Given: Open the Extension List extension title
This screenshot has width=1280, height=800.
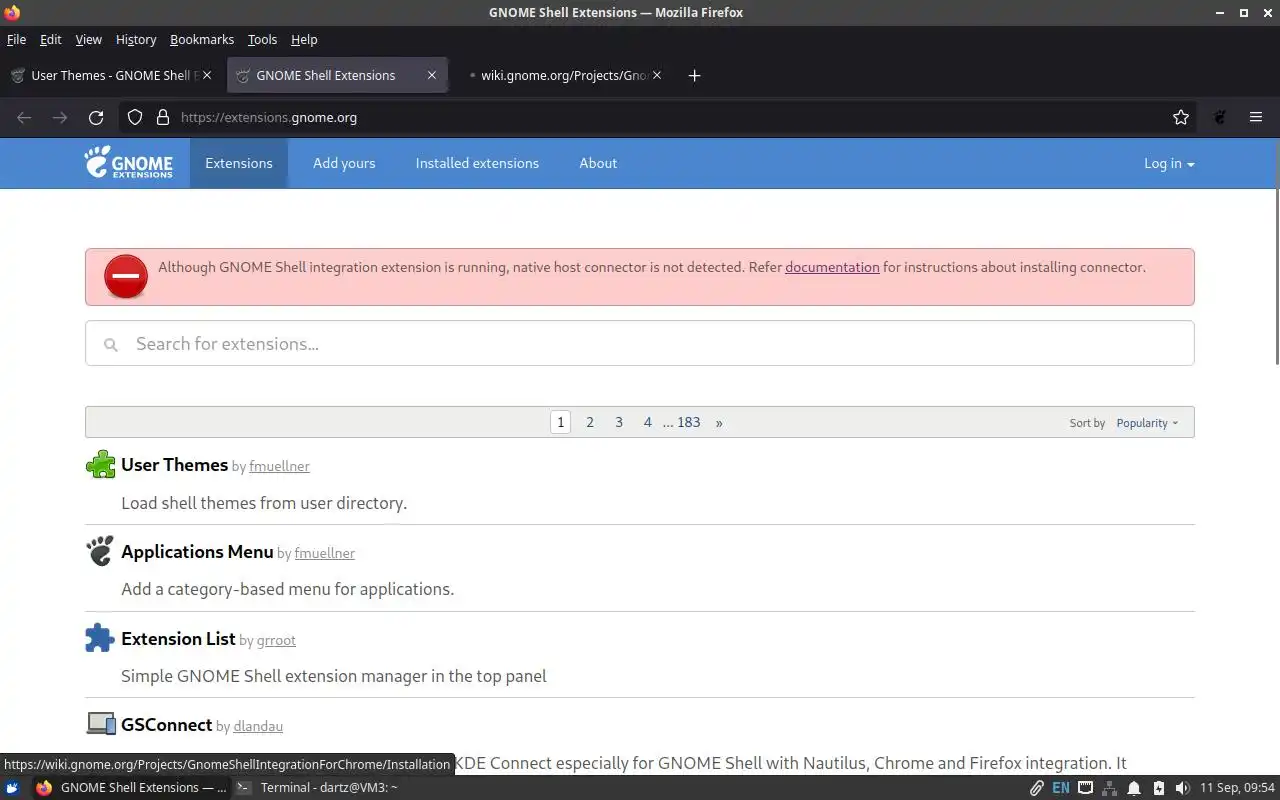Looking at the screenshot, I should (178, 638).
